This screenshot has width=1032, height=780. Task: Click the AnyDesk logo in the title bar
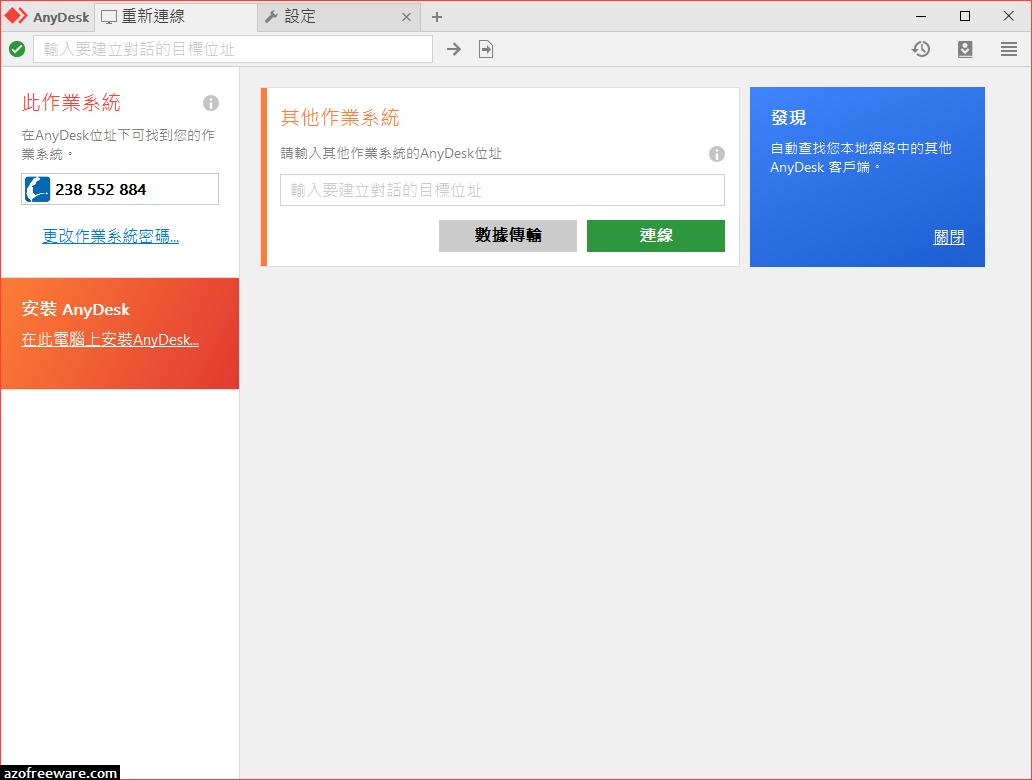16,16
